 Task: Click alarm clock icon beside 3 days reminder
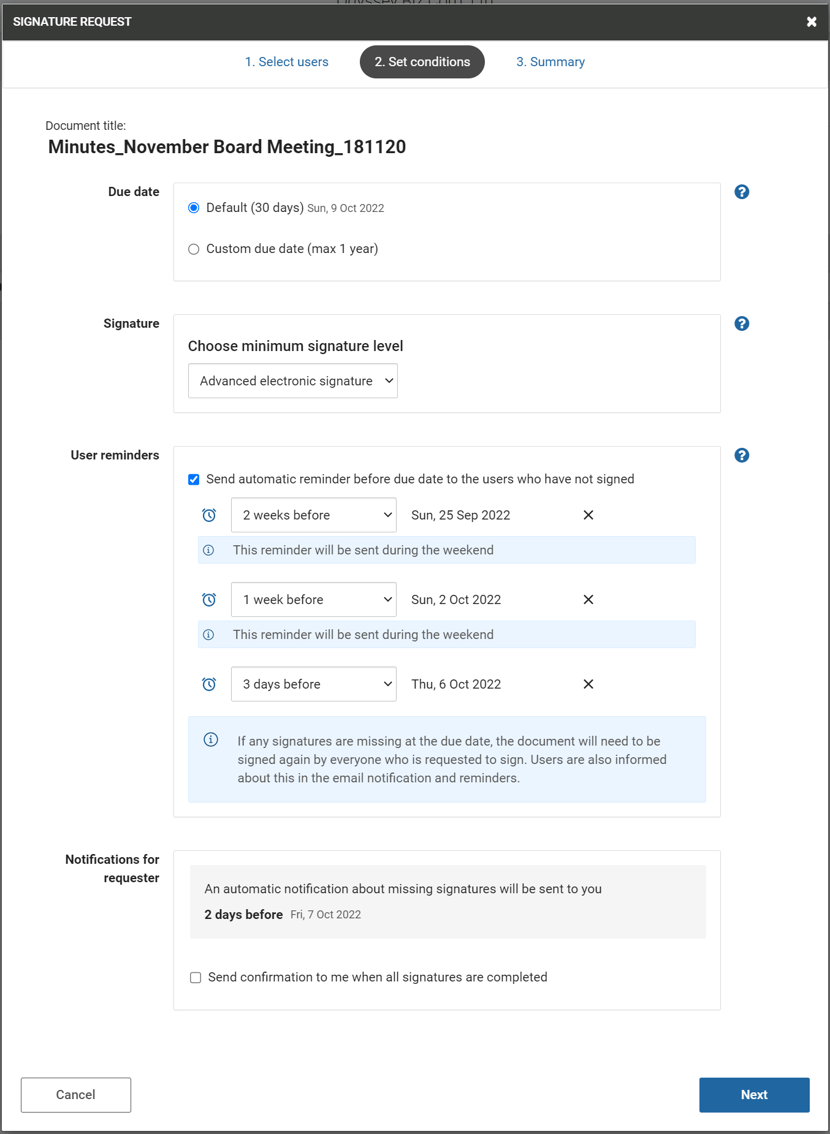pos(209,684)
